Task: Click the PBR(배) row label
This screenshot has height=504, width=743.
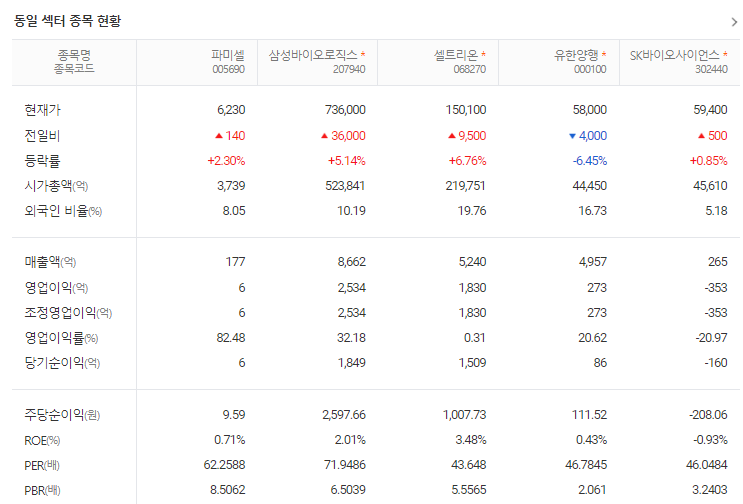Action: pyautogui.click(x=42, y=490)
